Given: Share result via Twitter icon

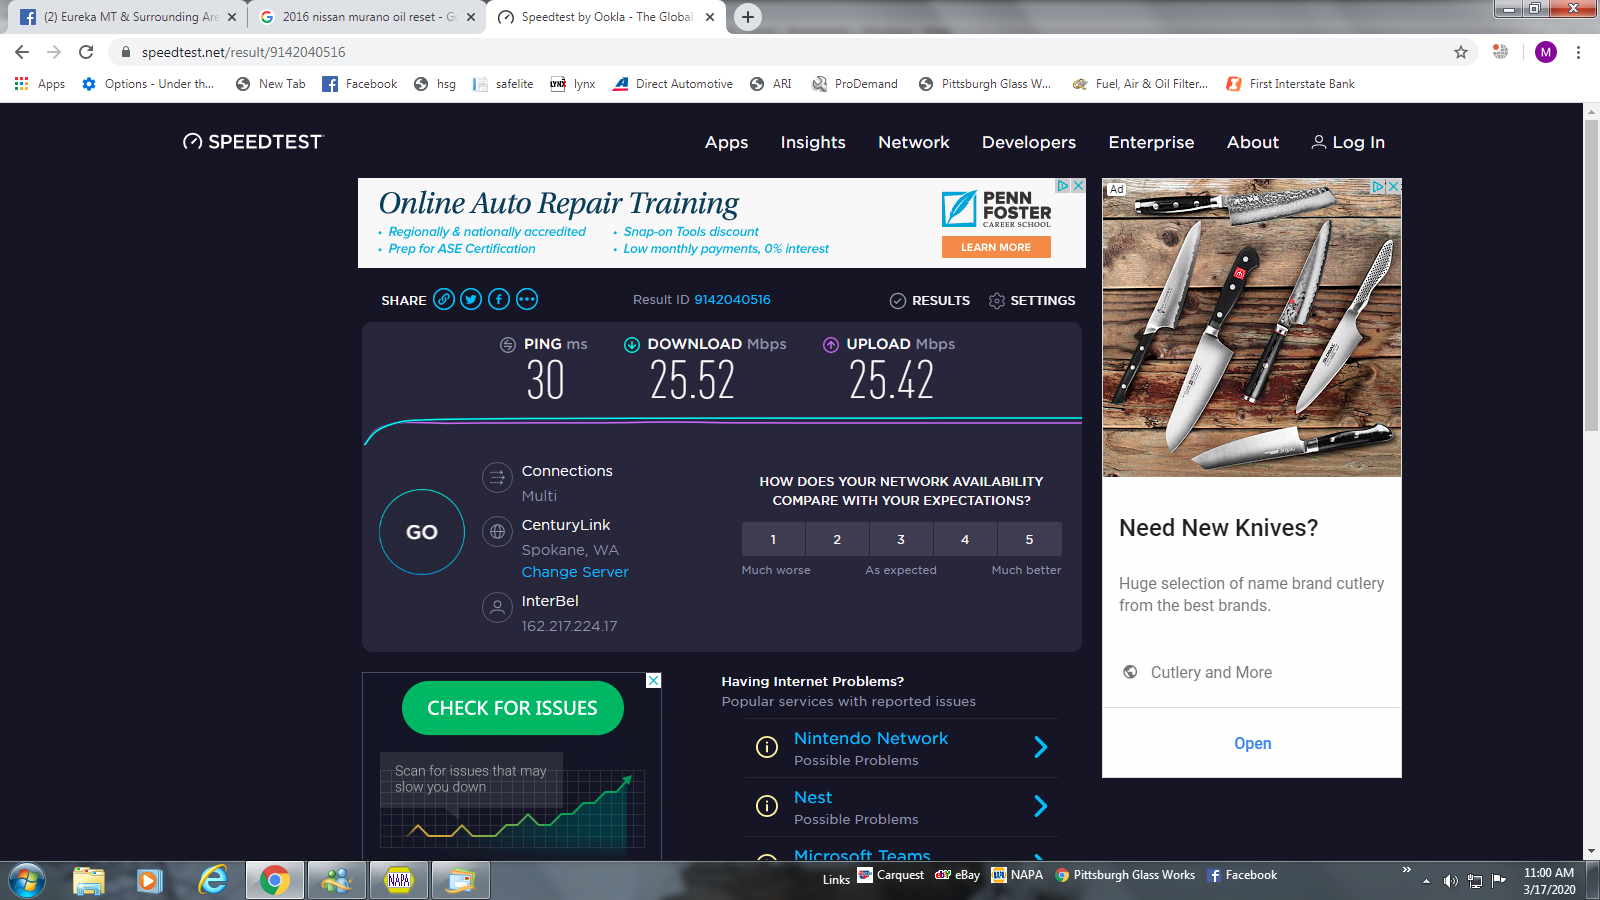Looking at the screenshot, I should (x=471, y=299).
